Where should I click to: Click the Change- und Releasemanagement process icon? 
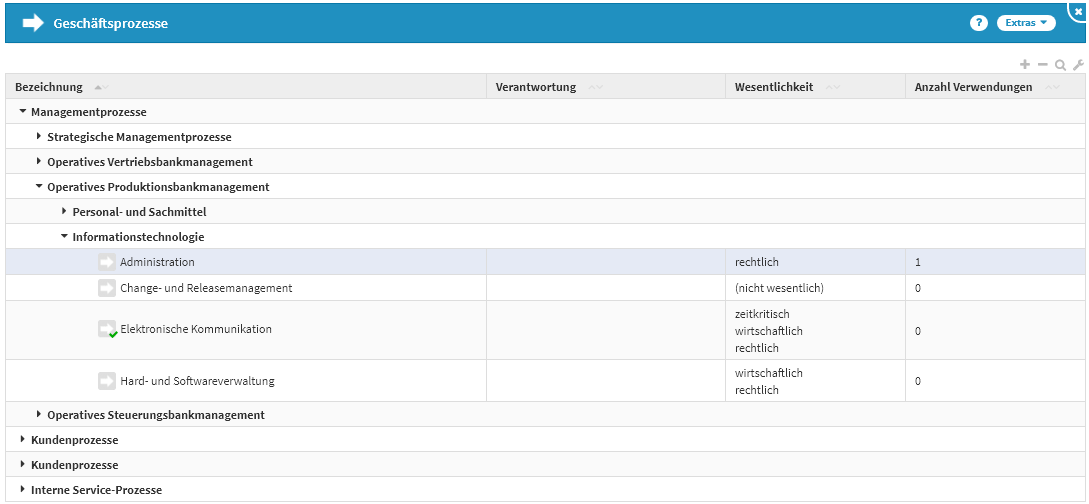click(107, 288)
